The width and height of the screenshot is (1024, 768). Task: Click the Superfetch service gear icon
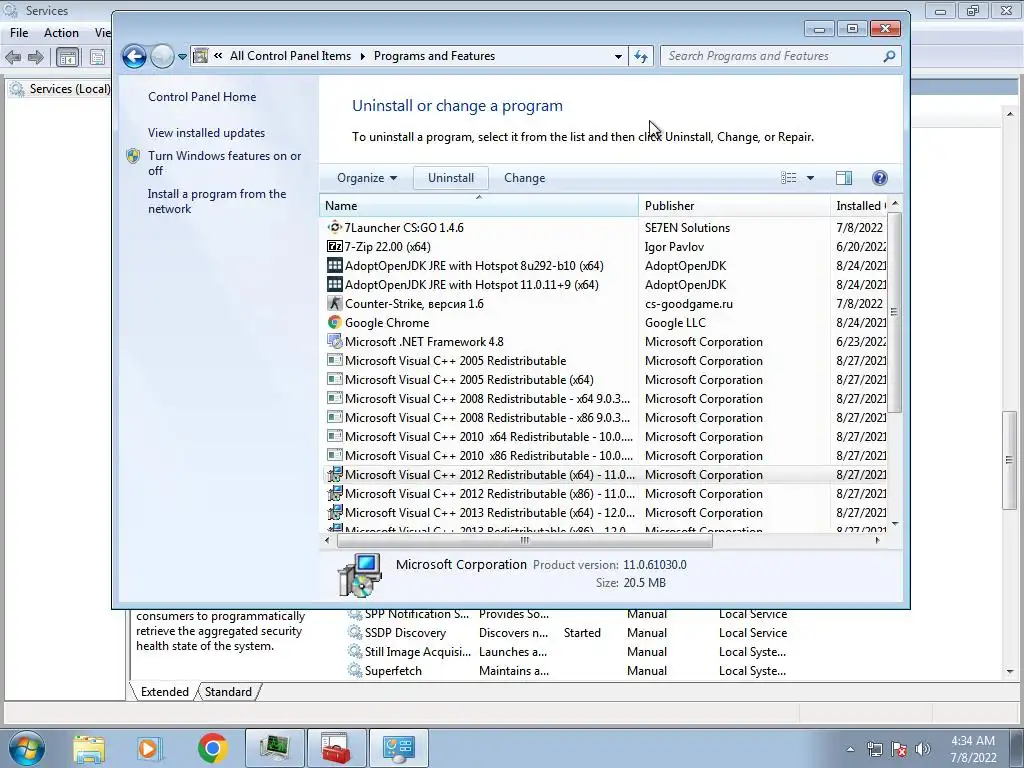(355, 670)
